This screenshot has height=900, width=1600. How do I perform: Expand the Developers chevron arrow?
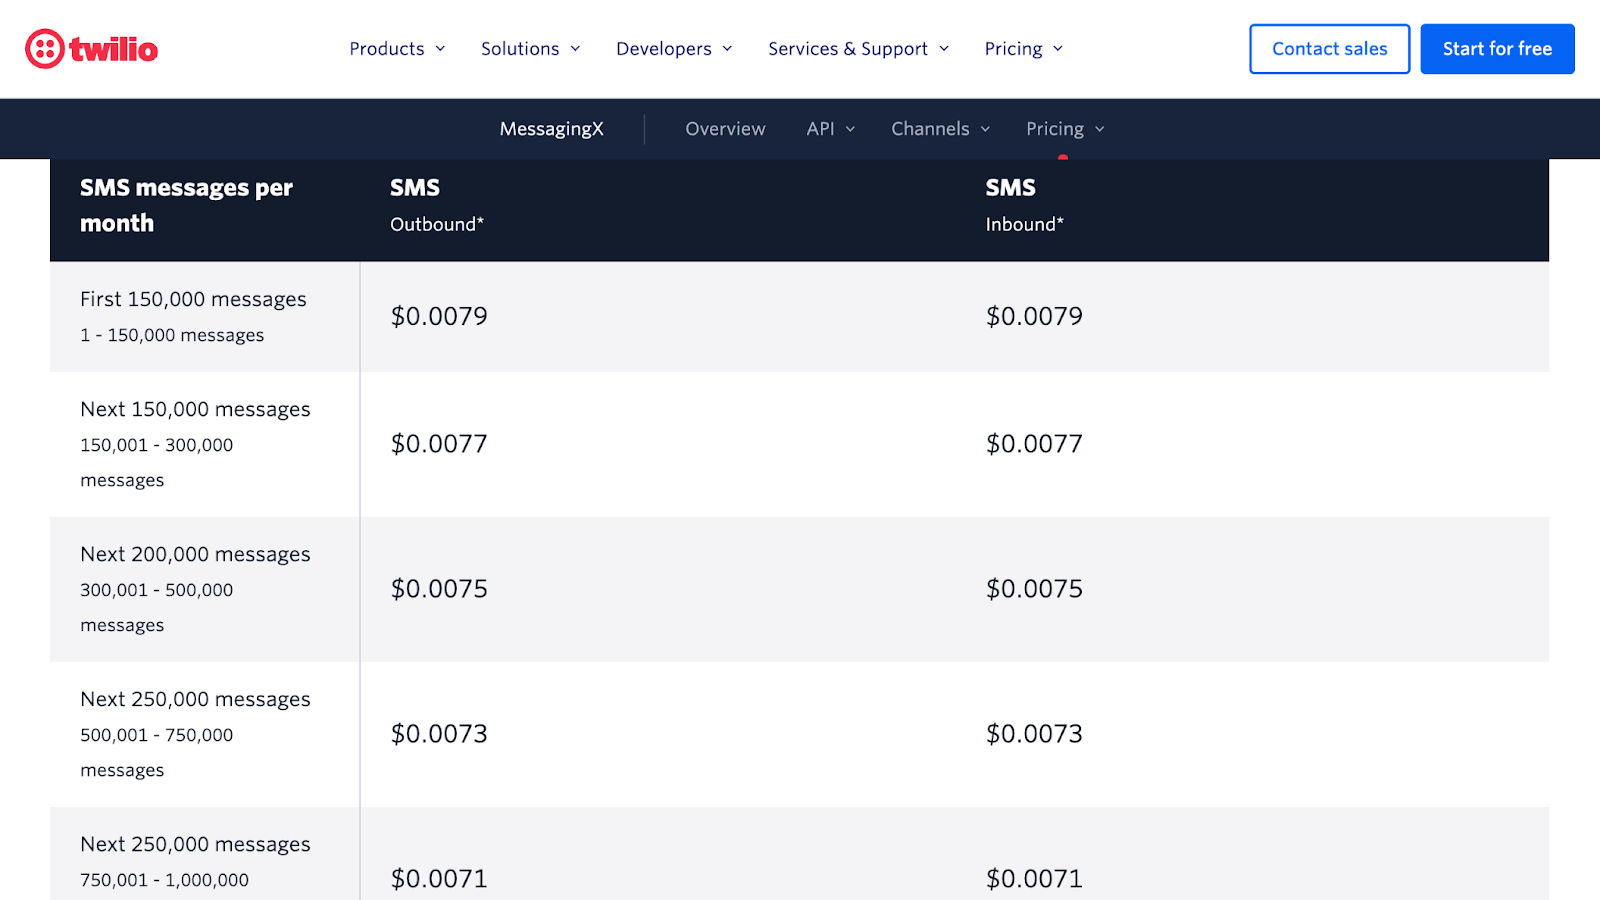point(727,49)
